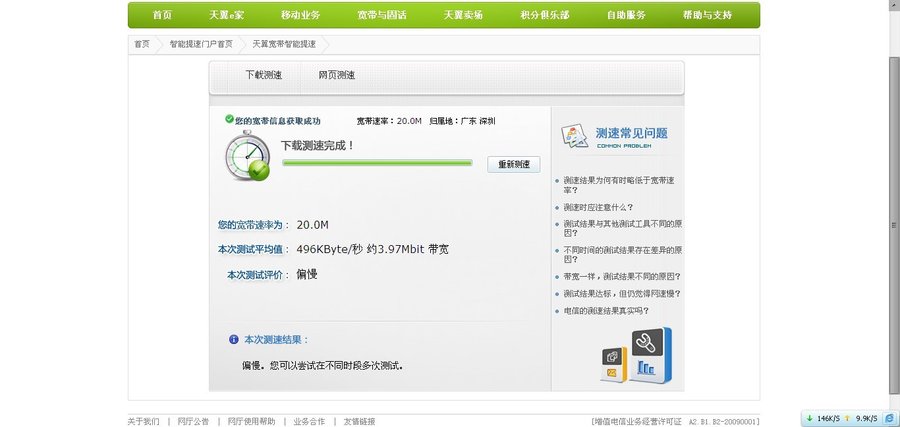Go to 智能提速门户首页 breadcrumb link
This screenshot has width=900, height=427.
[x=201, y=44]
